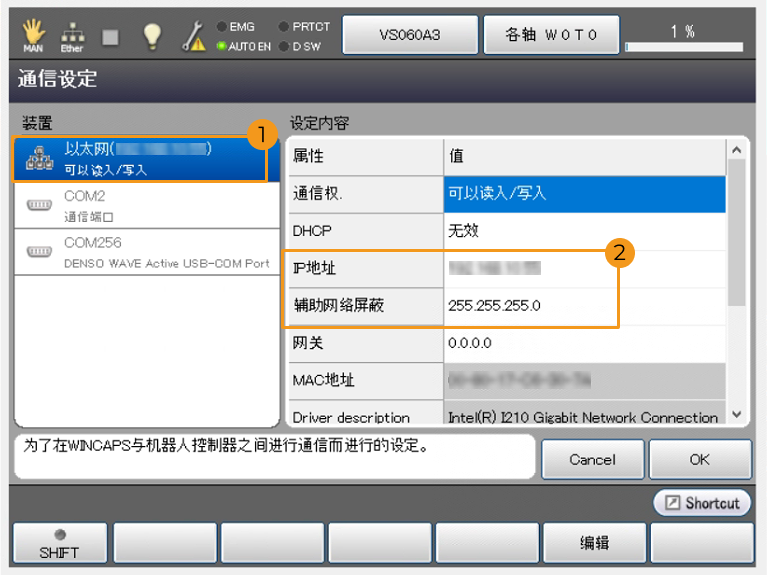
Task: Click the 网关 property label
Action: (366, 344)
